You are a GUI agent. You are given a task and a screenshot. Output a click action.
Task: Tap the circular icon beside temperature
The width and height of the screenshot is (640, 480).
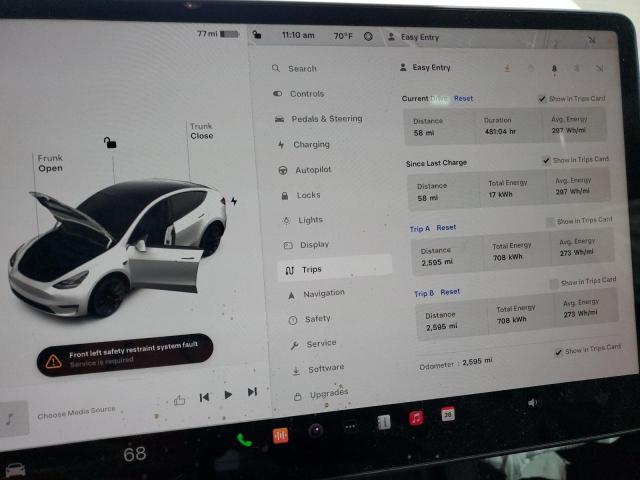coord(368,36)
